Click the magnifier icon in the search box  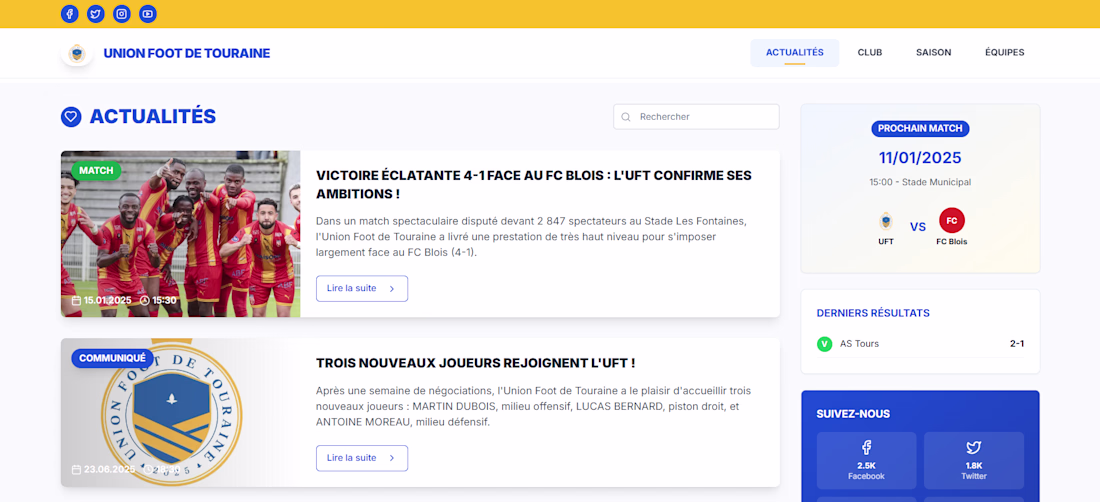tap(626, 117)
